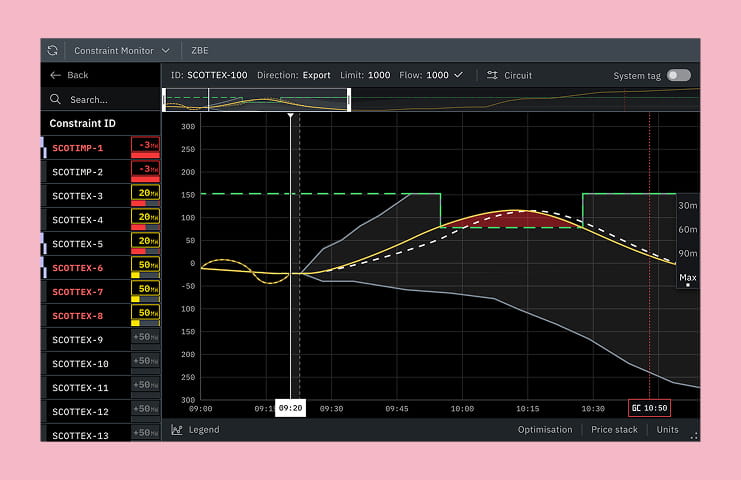Click the GC 10:50 timeline marker
This screenshot has width=741, height=480.
click(x=649, y=408)
